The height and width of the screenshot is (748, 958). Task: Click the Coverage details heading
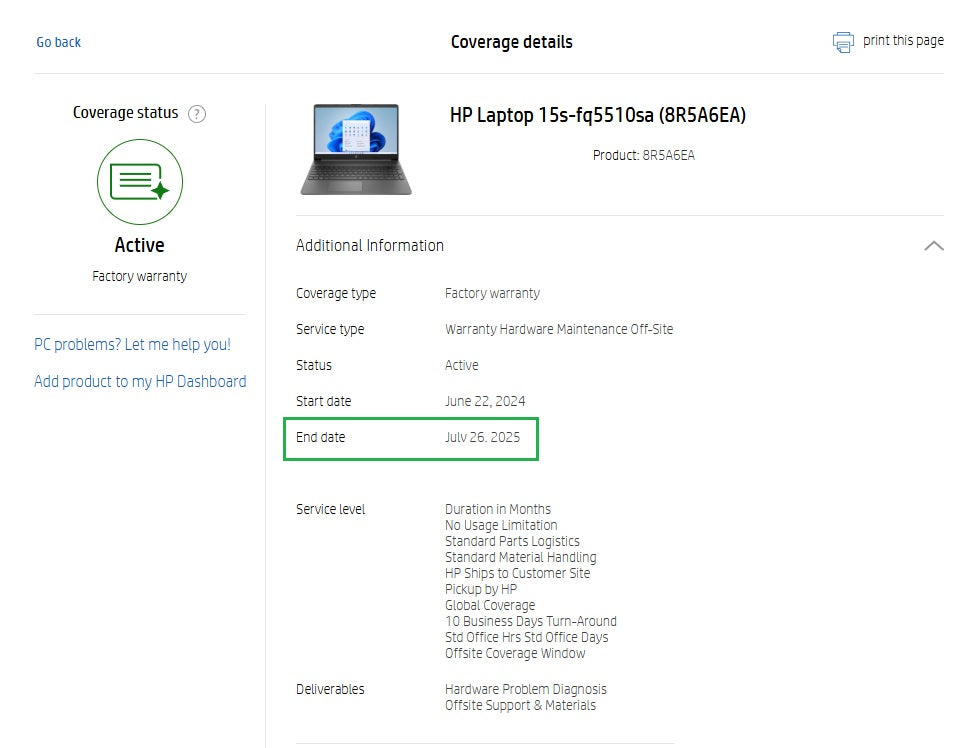tap(511, 42)
